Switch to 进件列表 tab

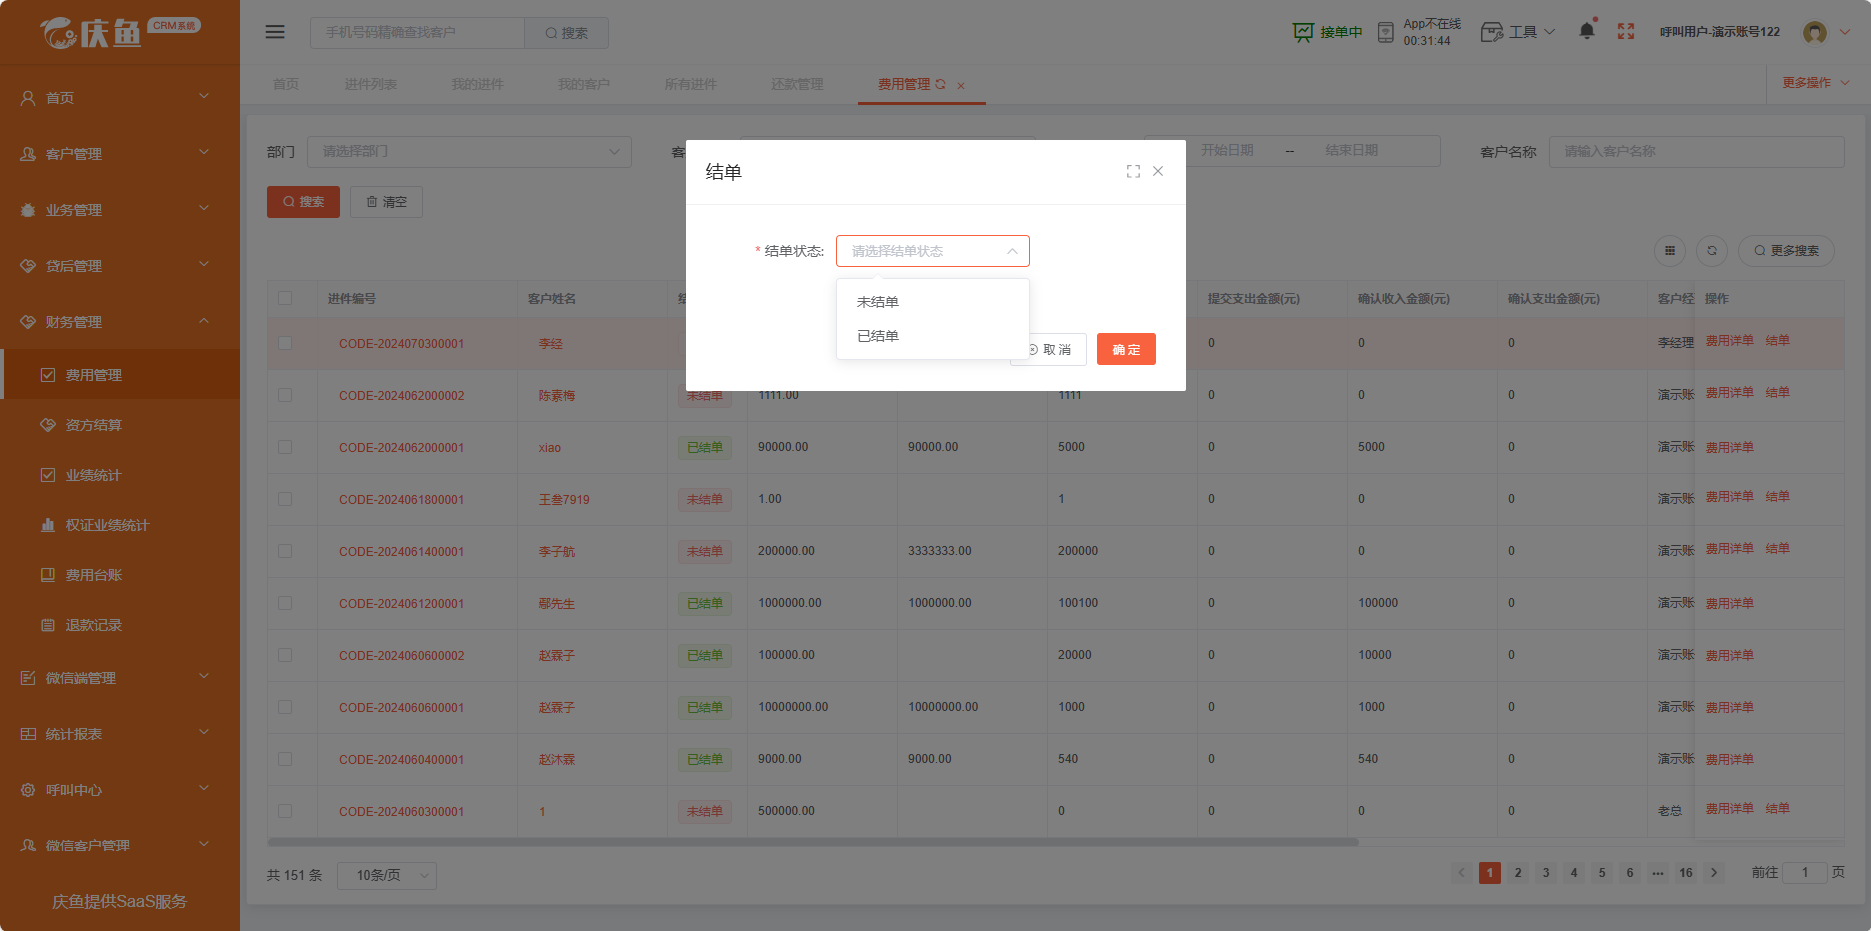coord(371,84)
